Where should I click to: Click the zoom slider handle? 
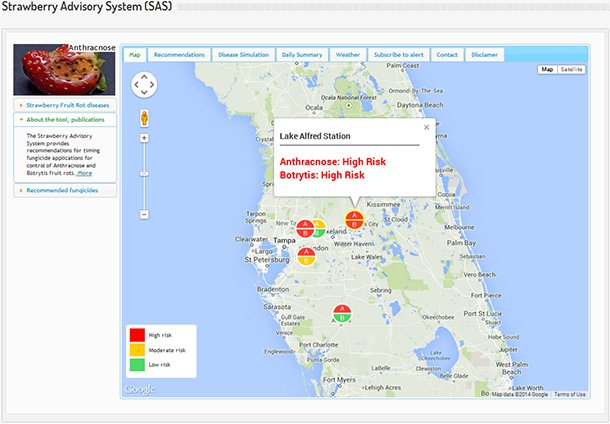(144, 174)
